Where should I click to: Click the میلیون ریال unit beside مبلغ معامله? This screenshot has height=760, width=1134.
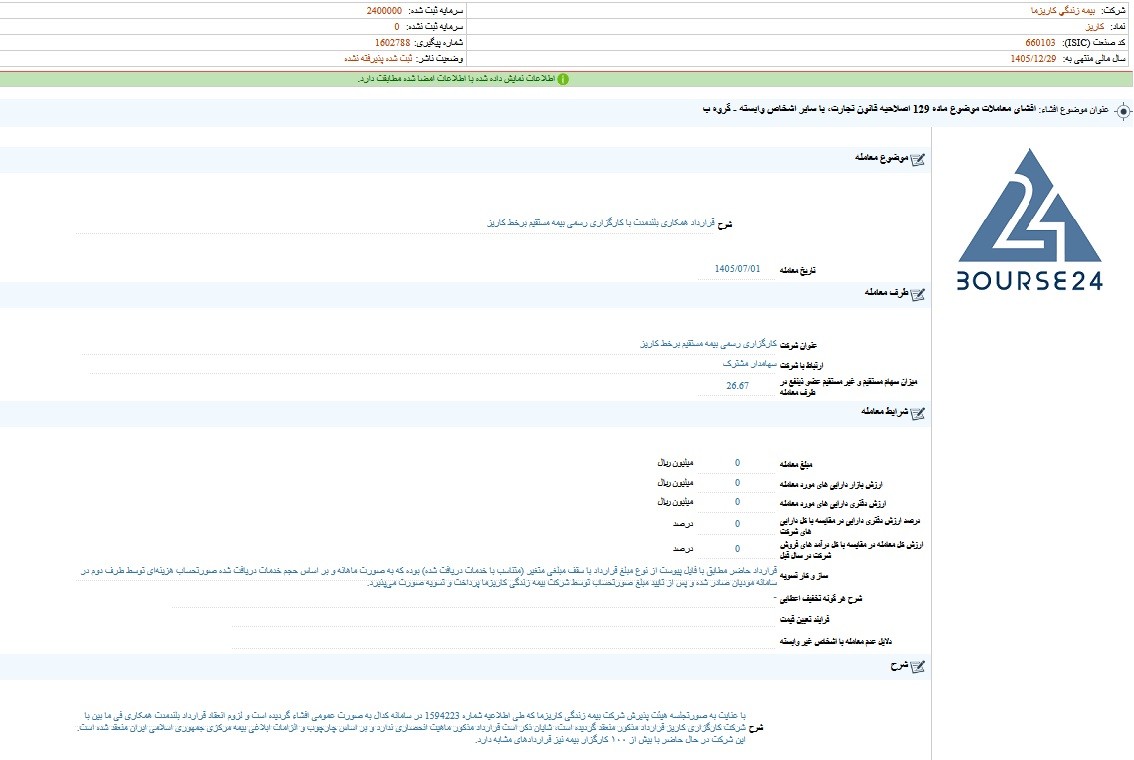pyautogui.click(x=675, y=463)
